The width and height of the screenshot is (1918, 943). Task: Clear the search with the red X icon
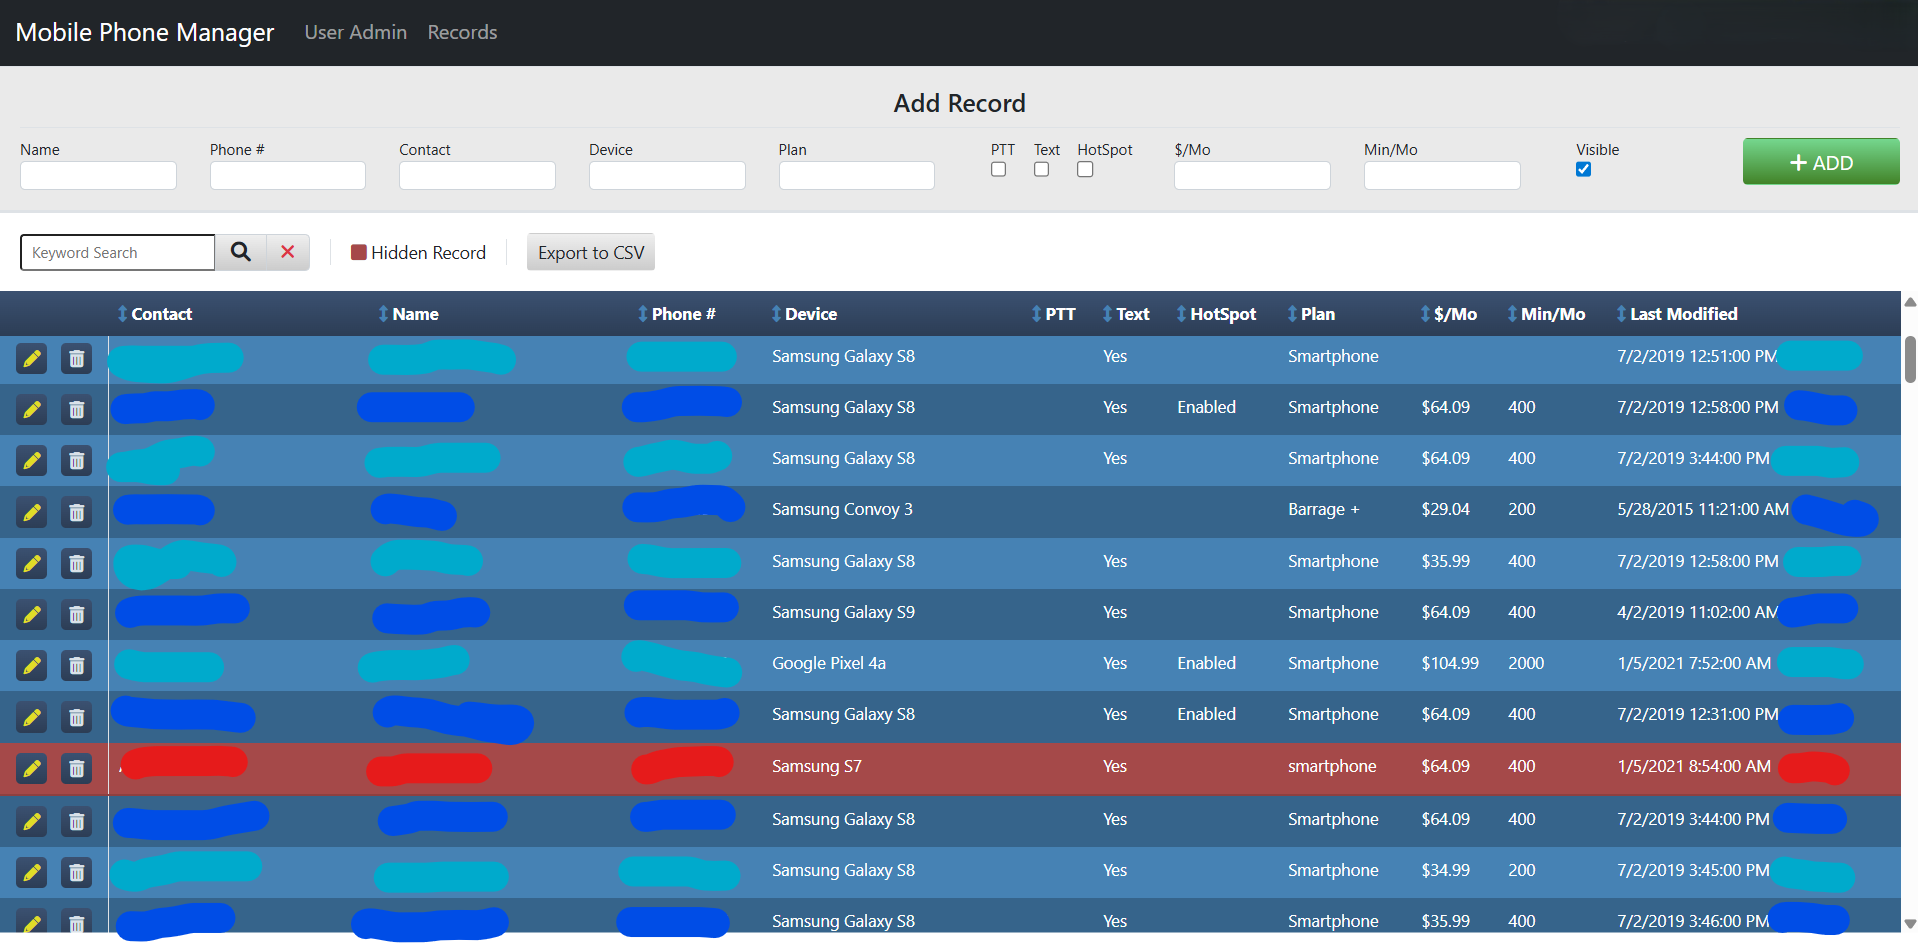(287, 252)
